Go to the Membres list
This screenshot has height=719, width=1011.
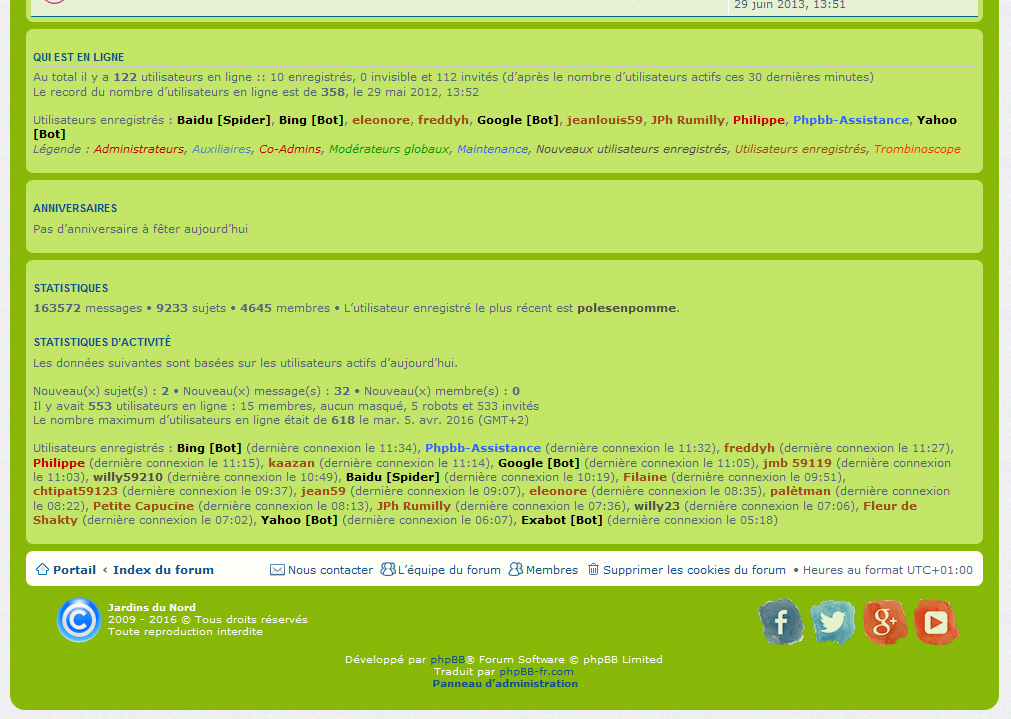click(x=551, y=570)
